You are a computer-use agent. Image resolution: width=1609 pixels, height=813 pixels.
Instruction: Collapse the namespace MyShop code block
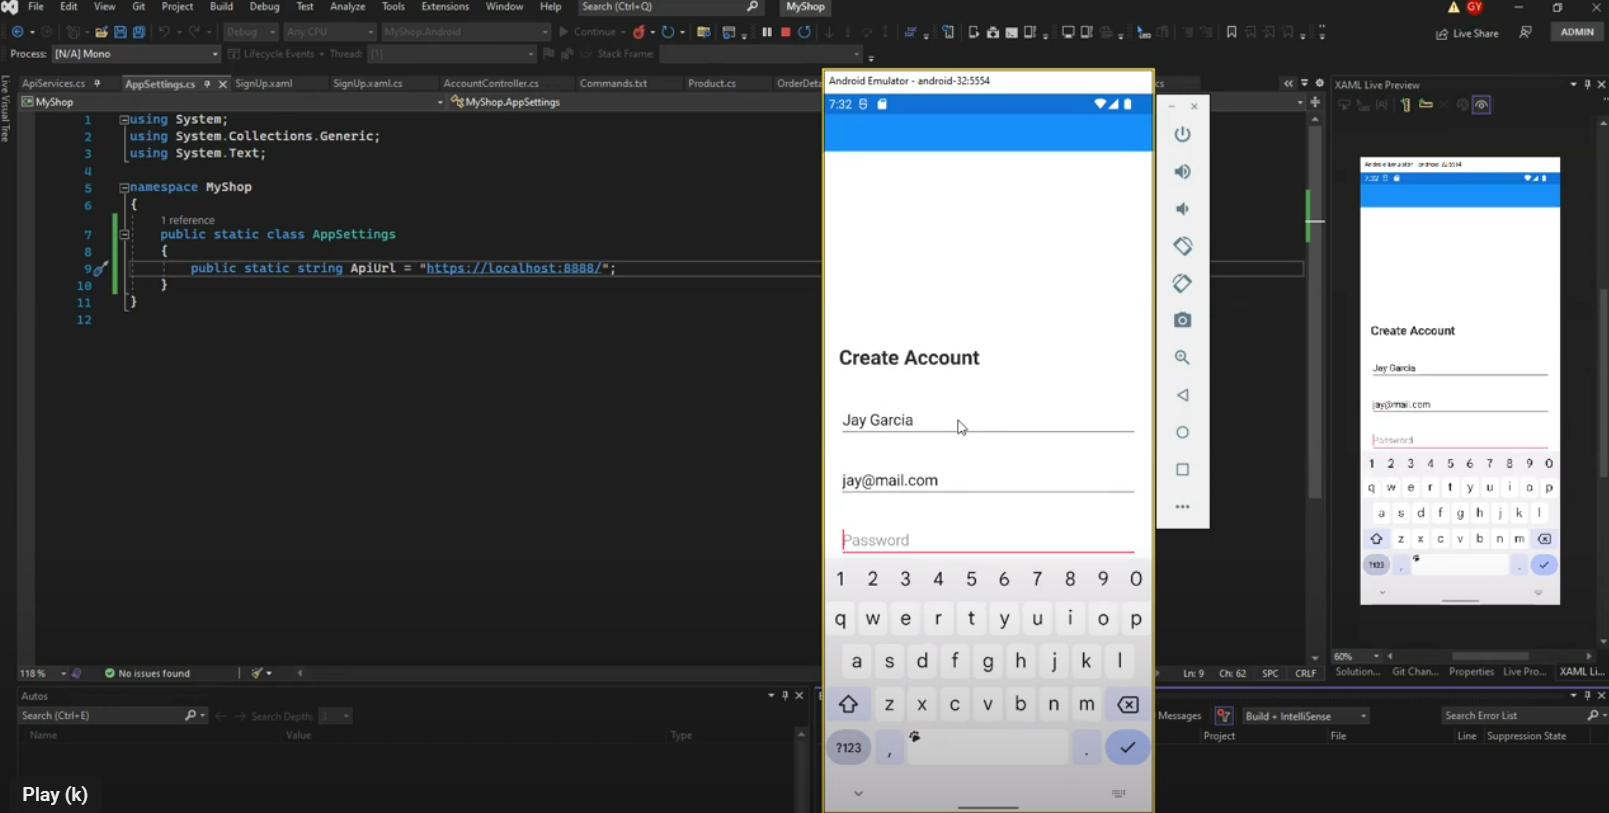coord(124,187)
